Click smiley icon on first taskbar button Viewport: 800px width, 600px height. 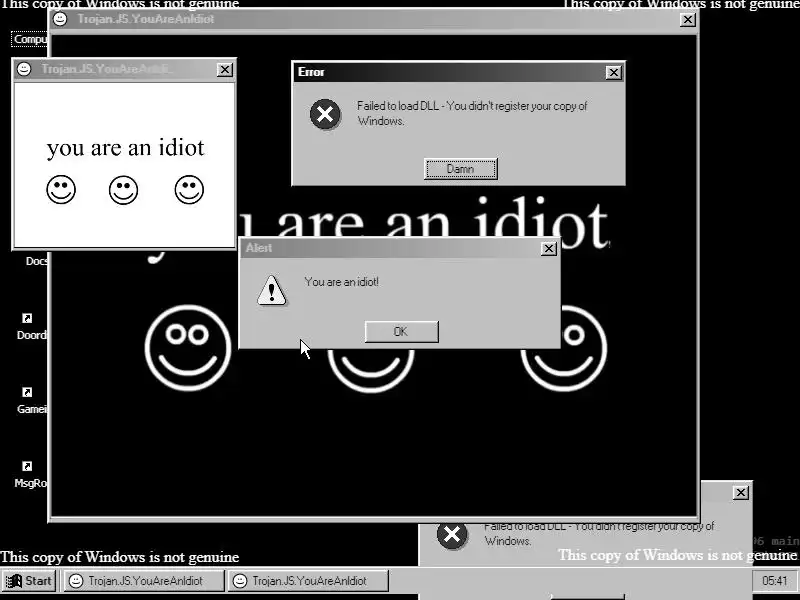[76, 581]
